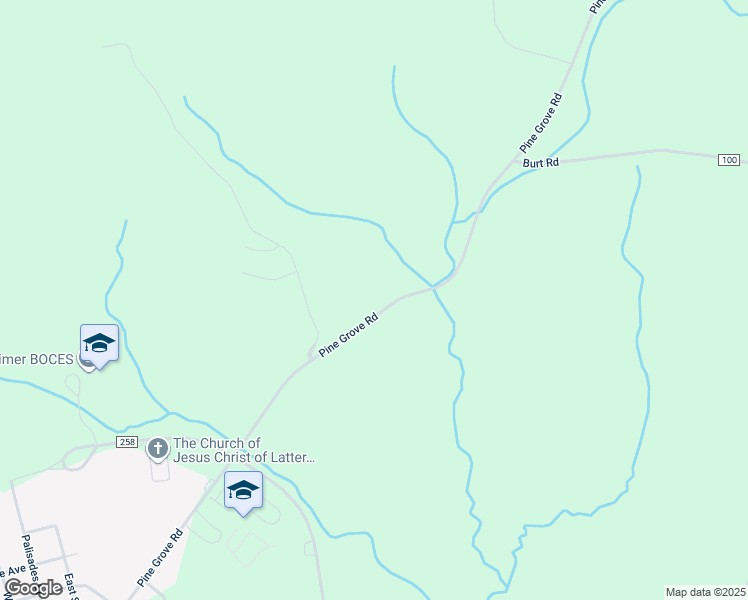
Task: Open The Church of Jesus Christ label
Action: point(243,450)
